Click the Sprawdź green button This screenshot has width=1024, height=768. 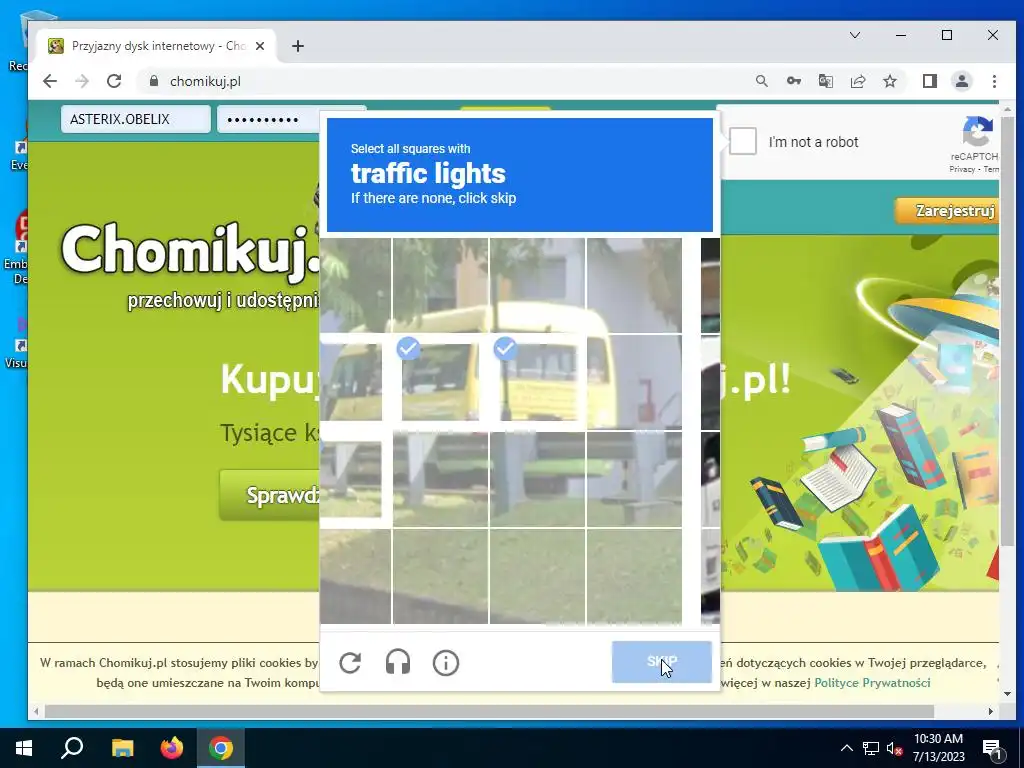[271, 495]
